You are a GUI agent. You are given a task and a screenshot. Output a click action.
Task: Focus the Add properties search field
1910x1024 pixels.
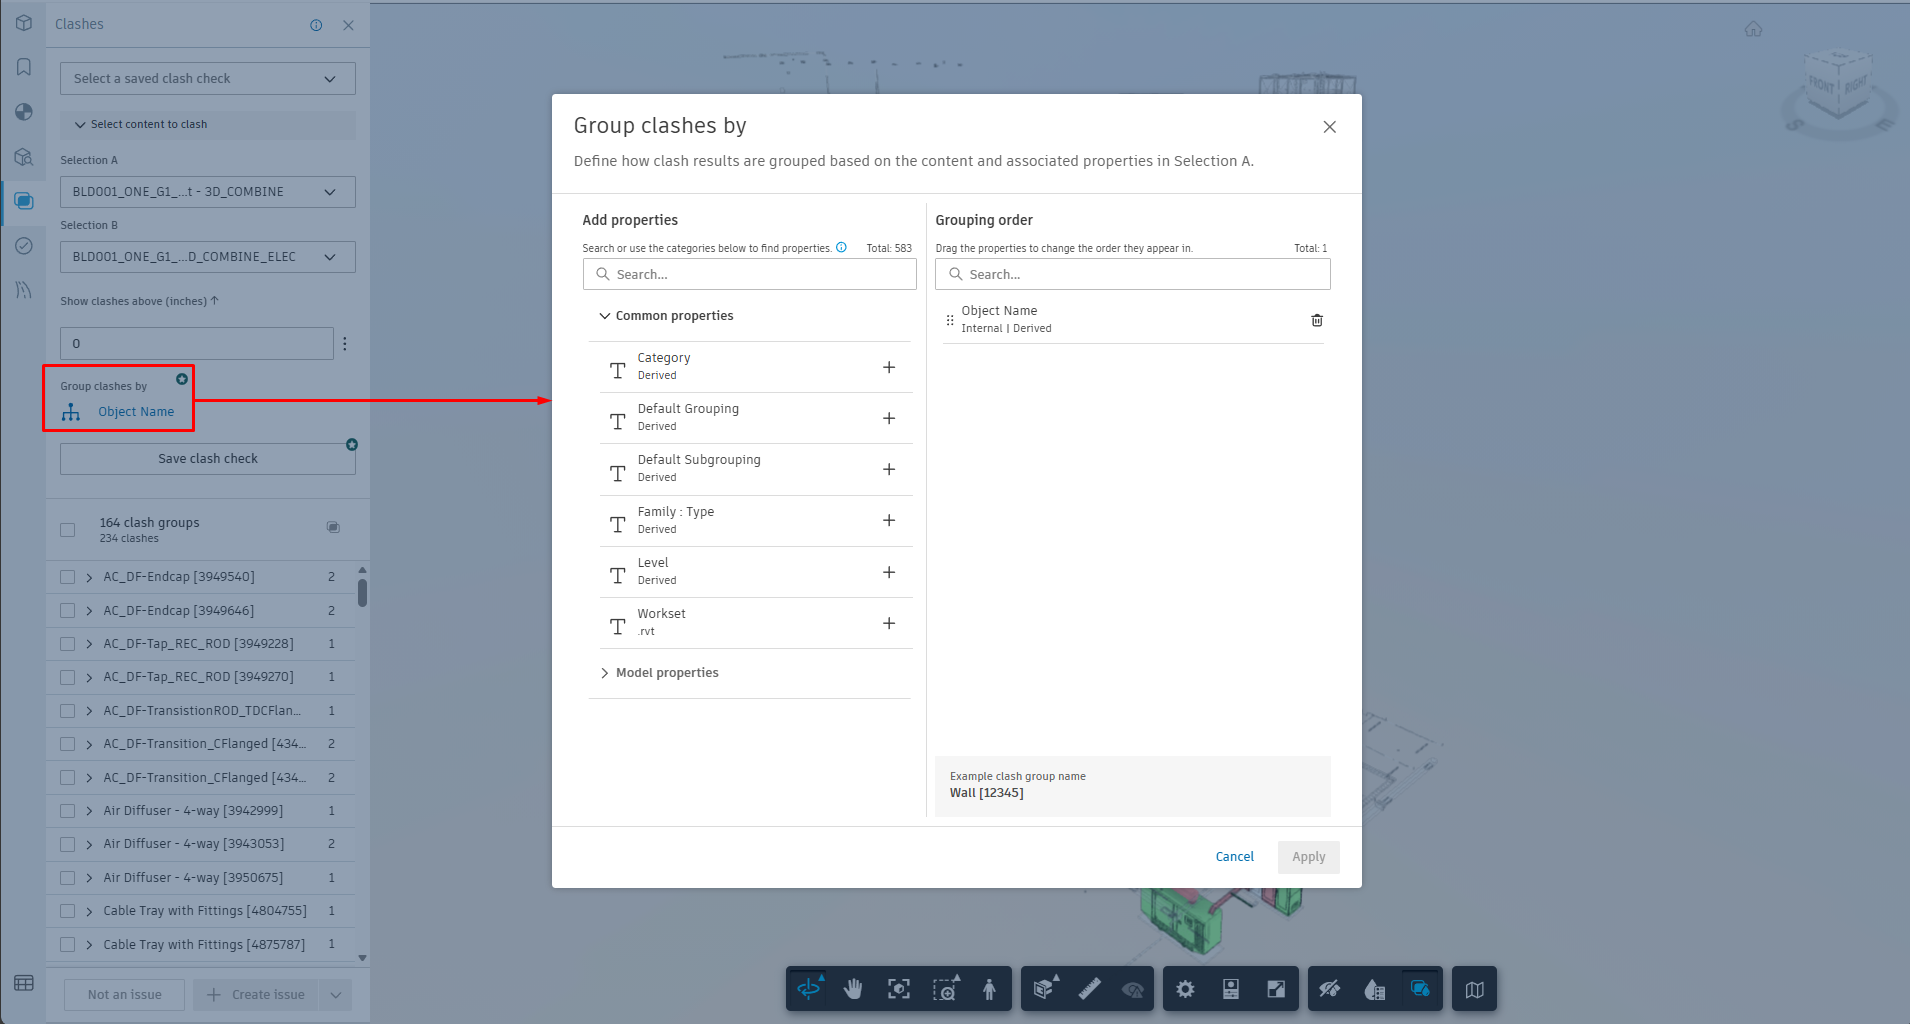(749, 274)
